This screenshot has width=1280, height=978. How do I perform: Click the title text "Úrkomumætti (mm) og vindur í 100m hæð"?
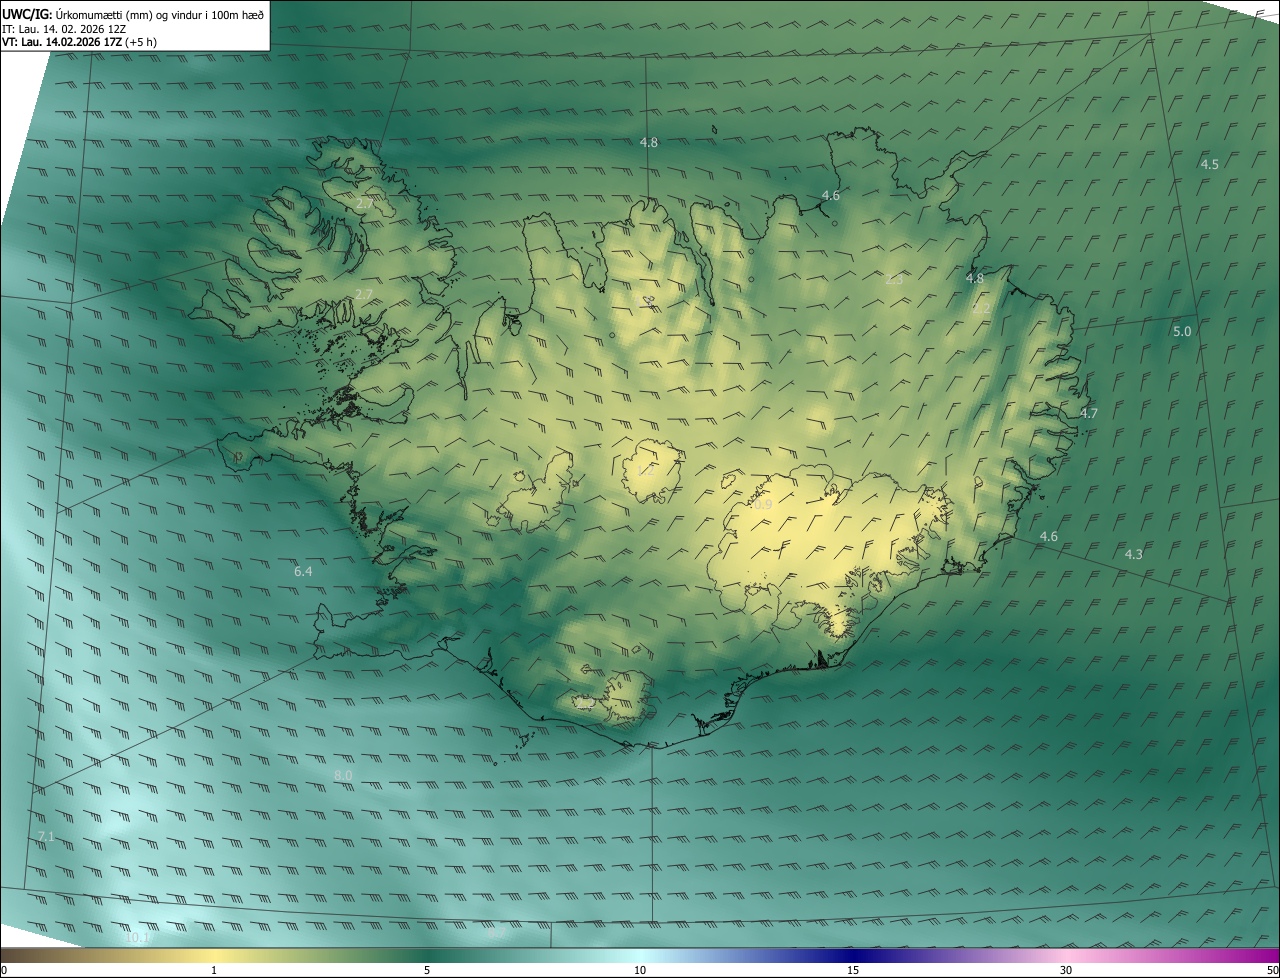160,14
